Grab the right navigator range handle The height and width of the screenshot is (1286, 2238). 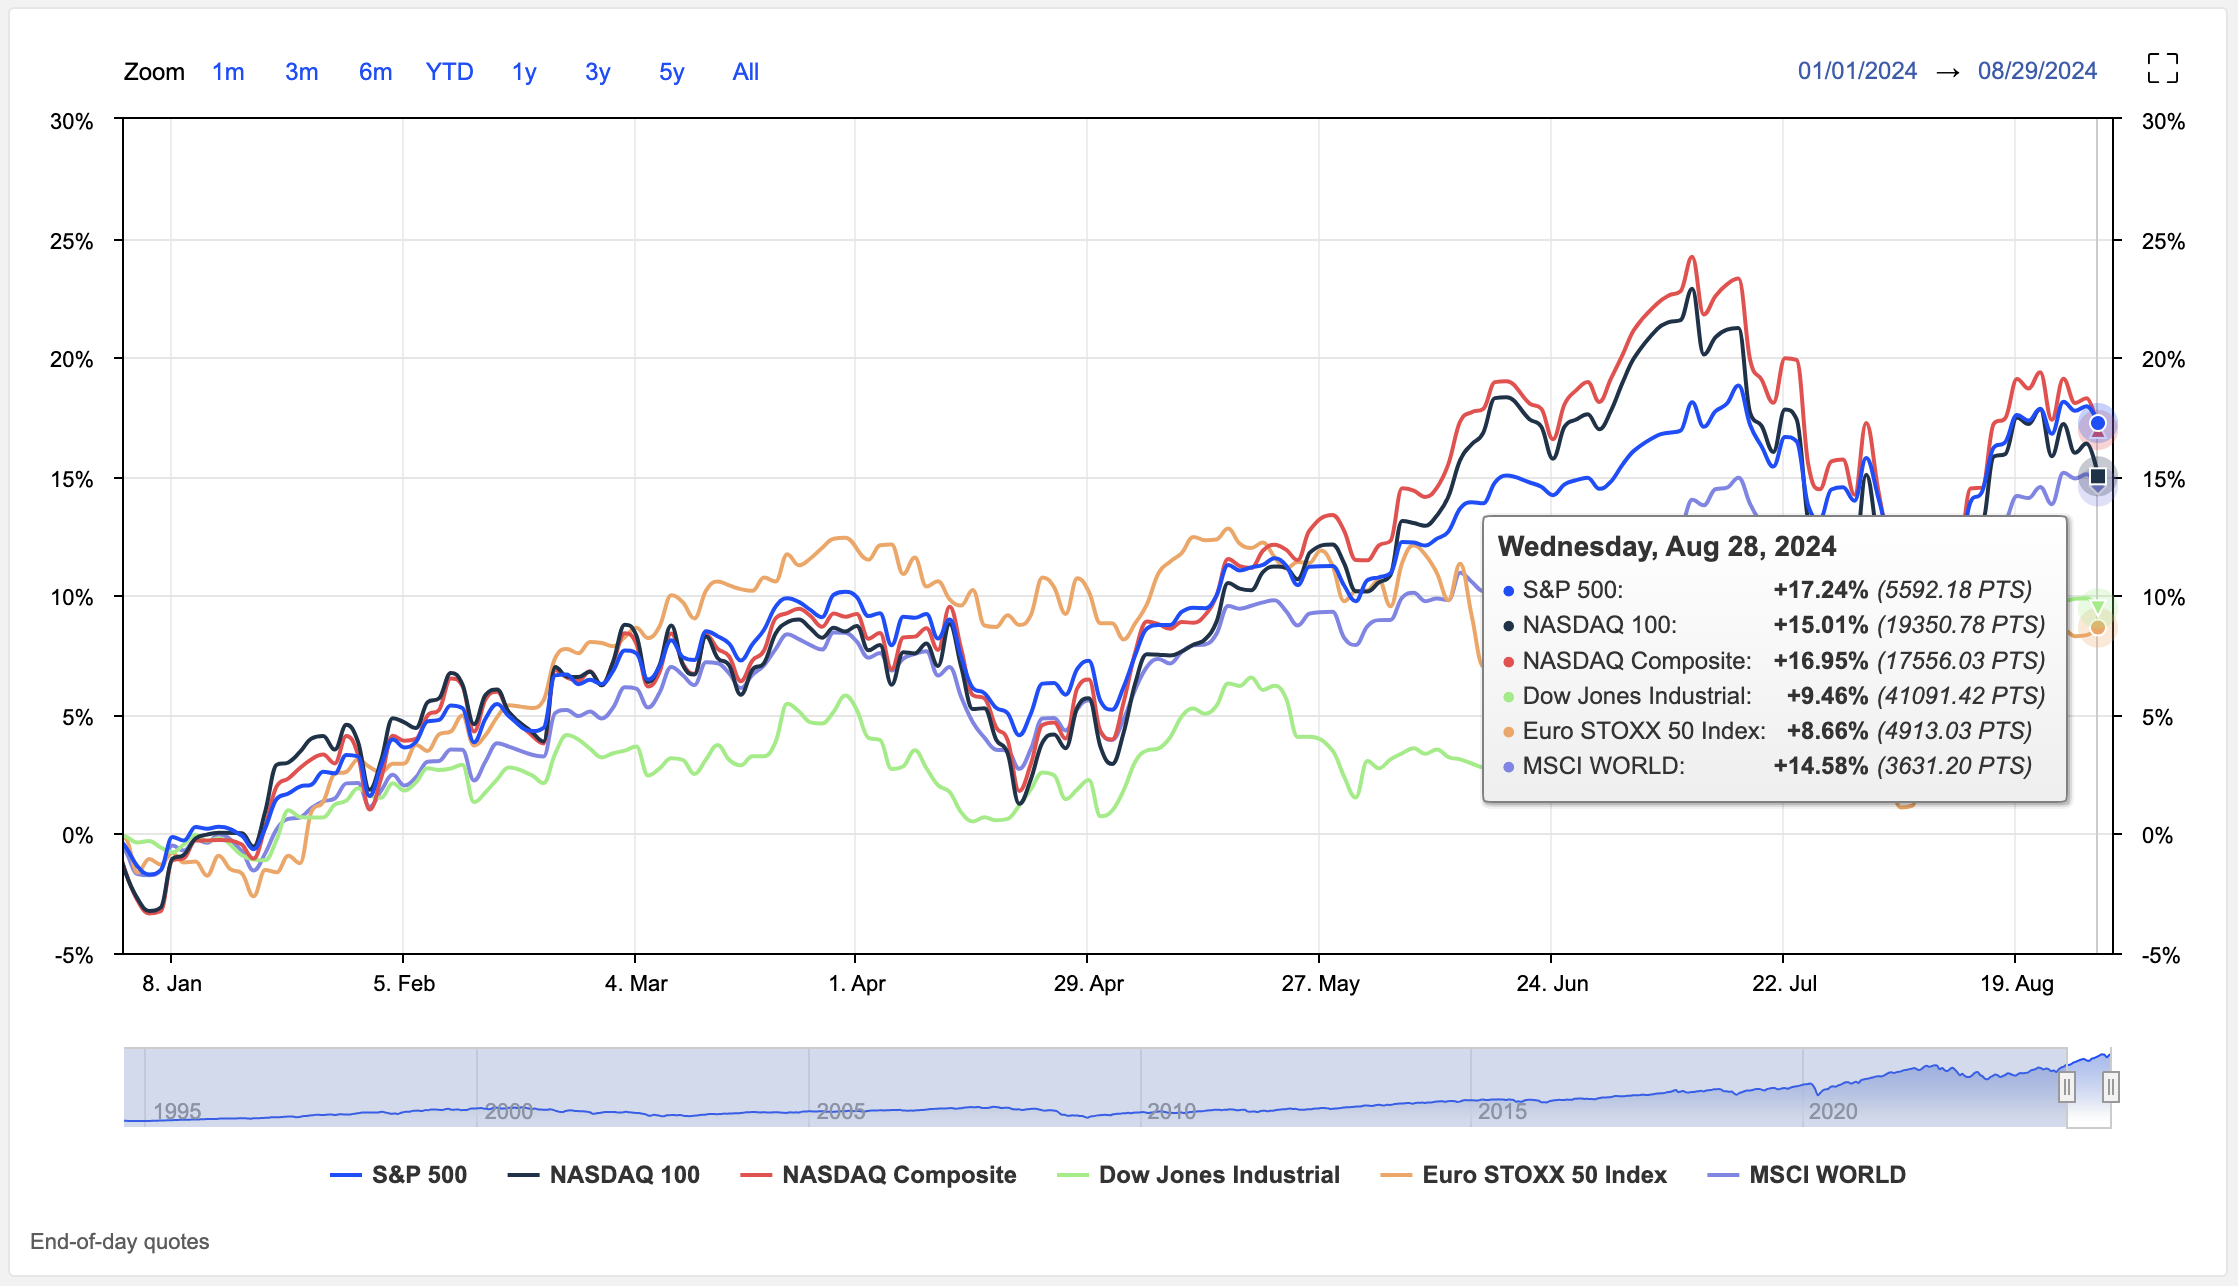pos(2110,1087)
